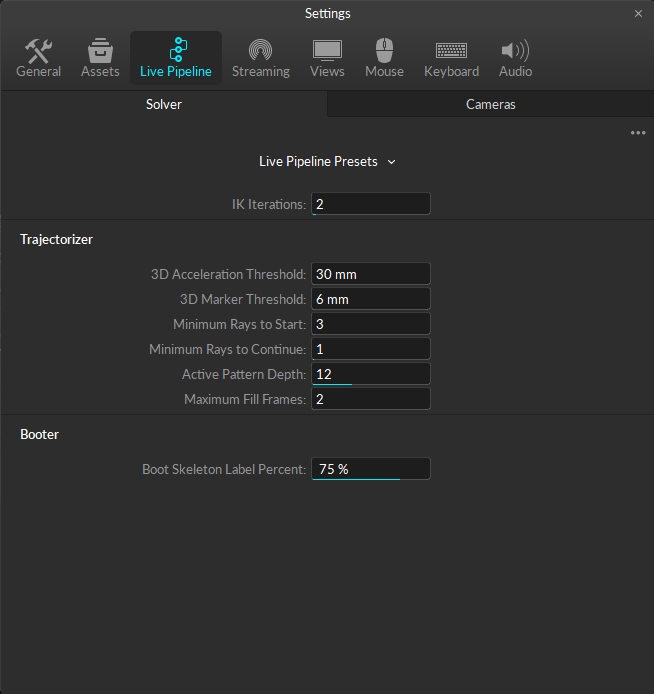Switch to the Cameras tab

coord(491,104)
